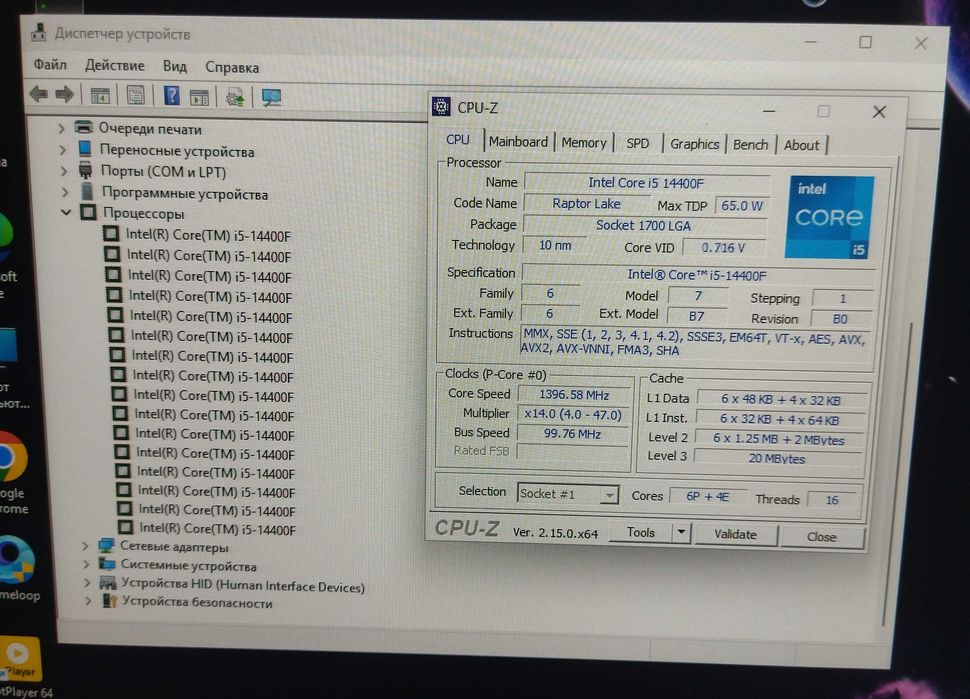Screen dimensions: 970x699
Task: Expand the Порты (COM и LPT) node
Action: 64,170
